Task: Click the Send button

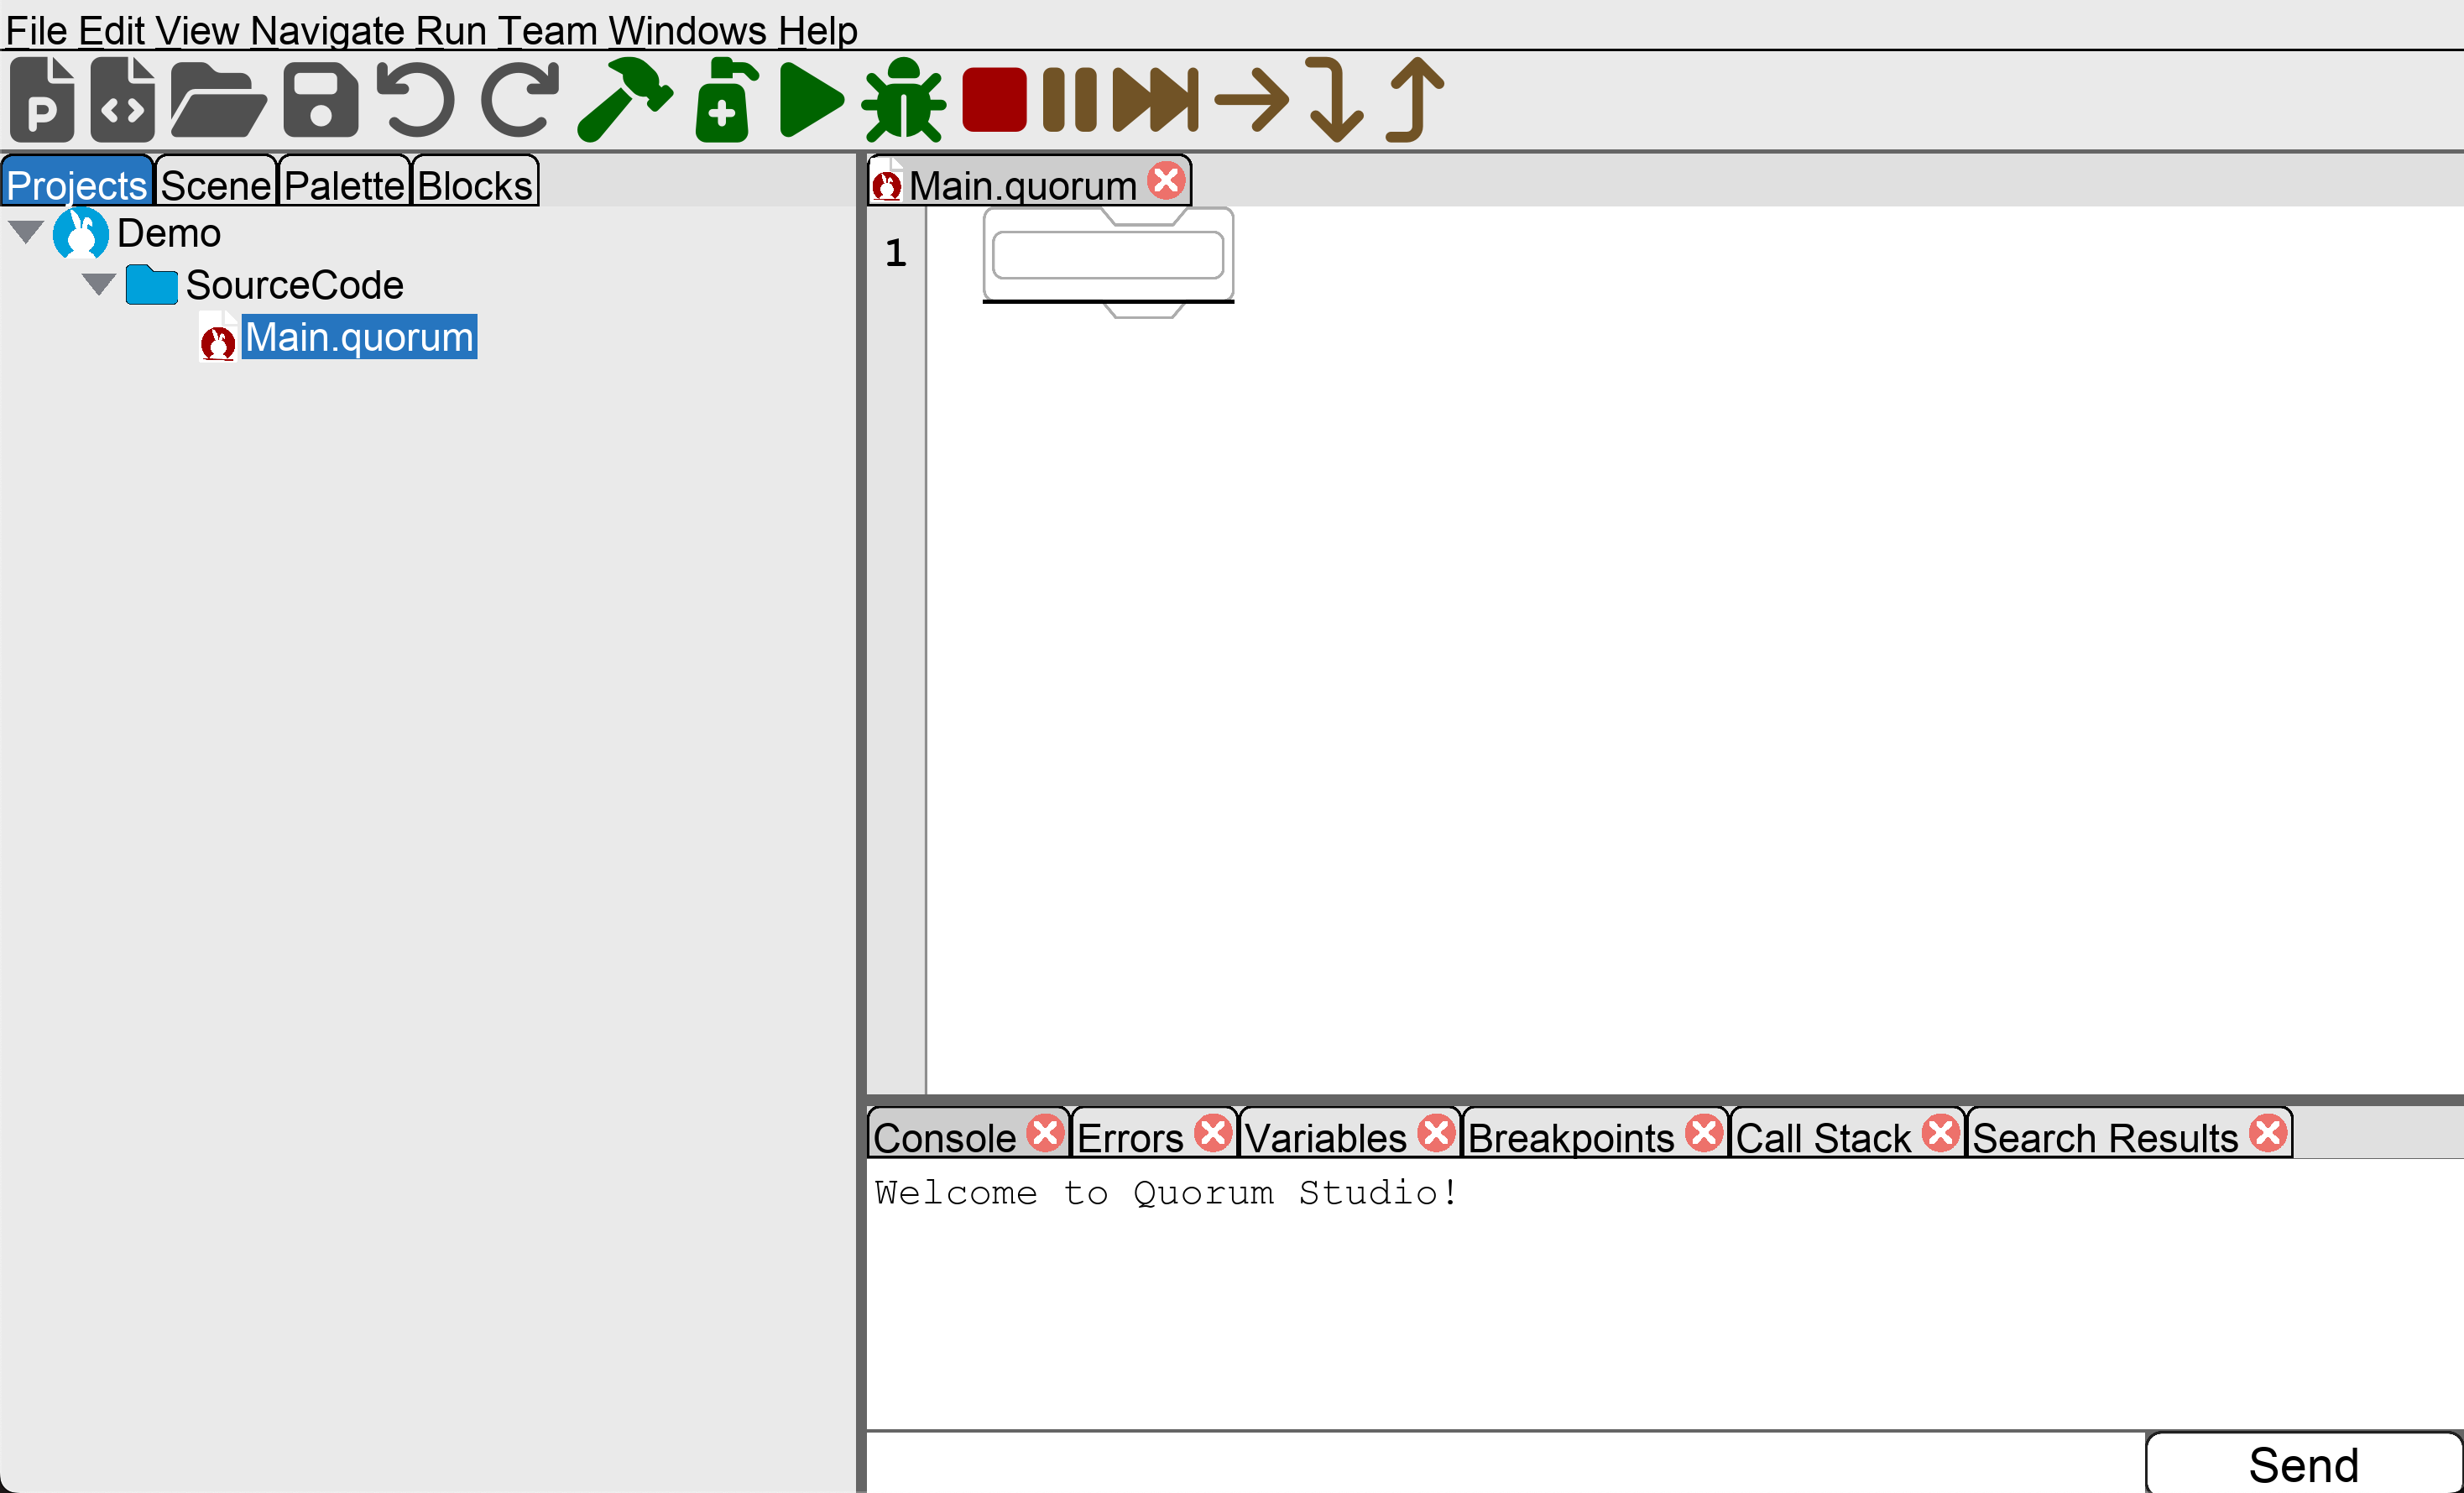Action: pos(2303,1464)
